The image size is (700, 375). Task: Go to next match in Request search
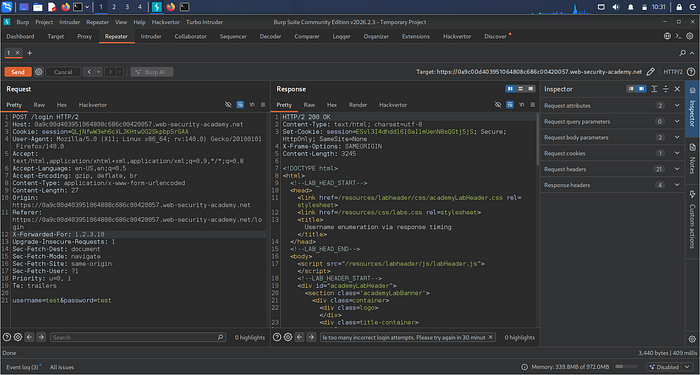click(x=41, y=338)
